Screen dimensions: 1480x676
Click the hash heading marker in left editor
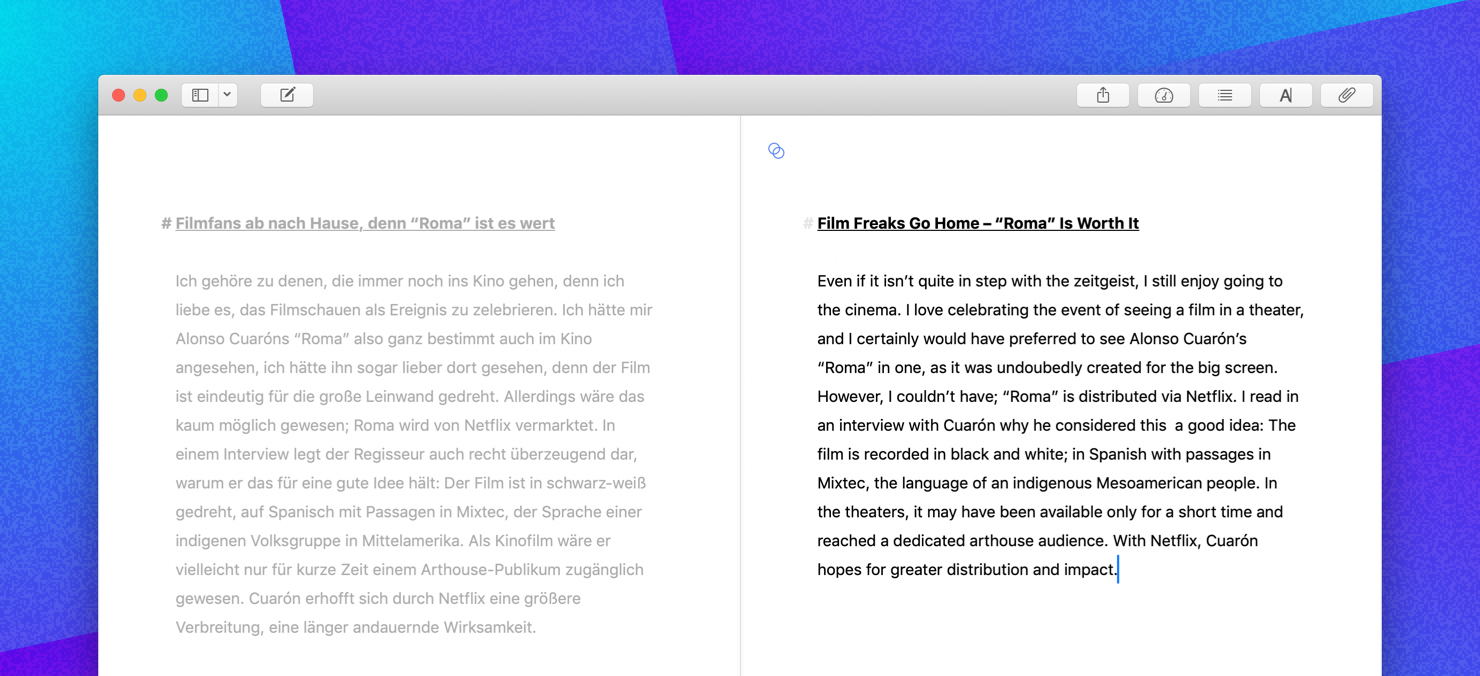[166, 223]
